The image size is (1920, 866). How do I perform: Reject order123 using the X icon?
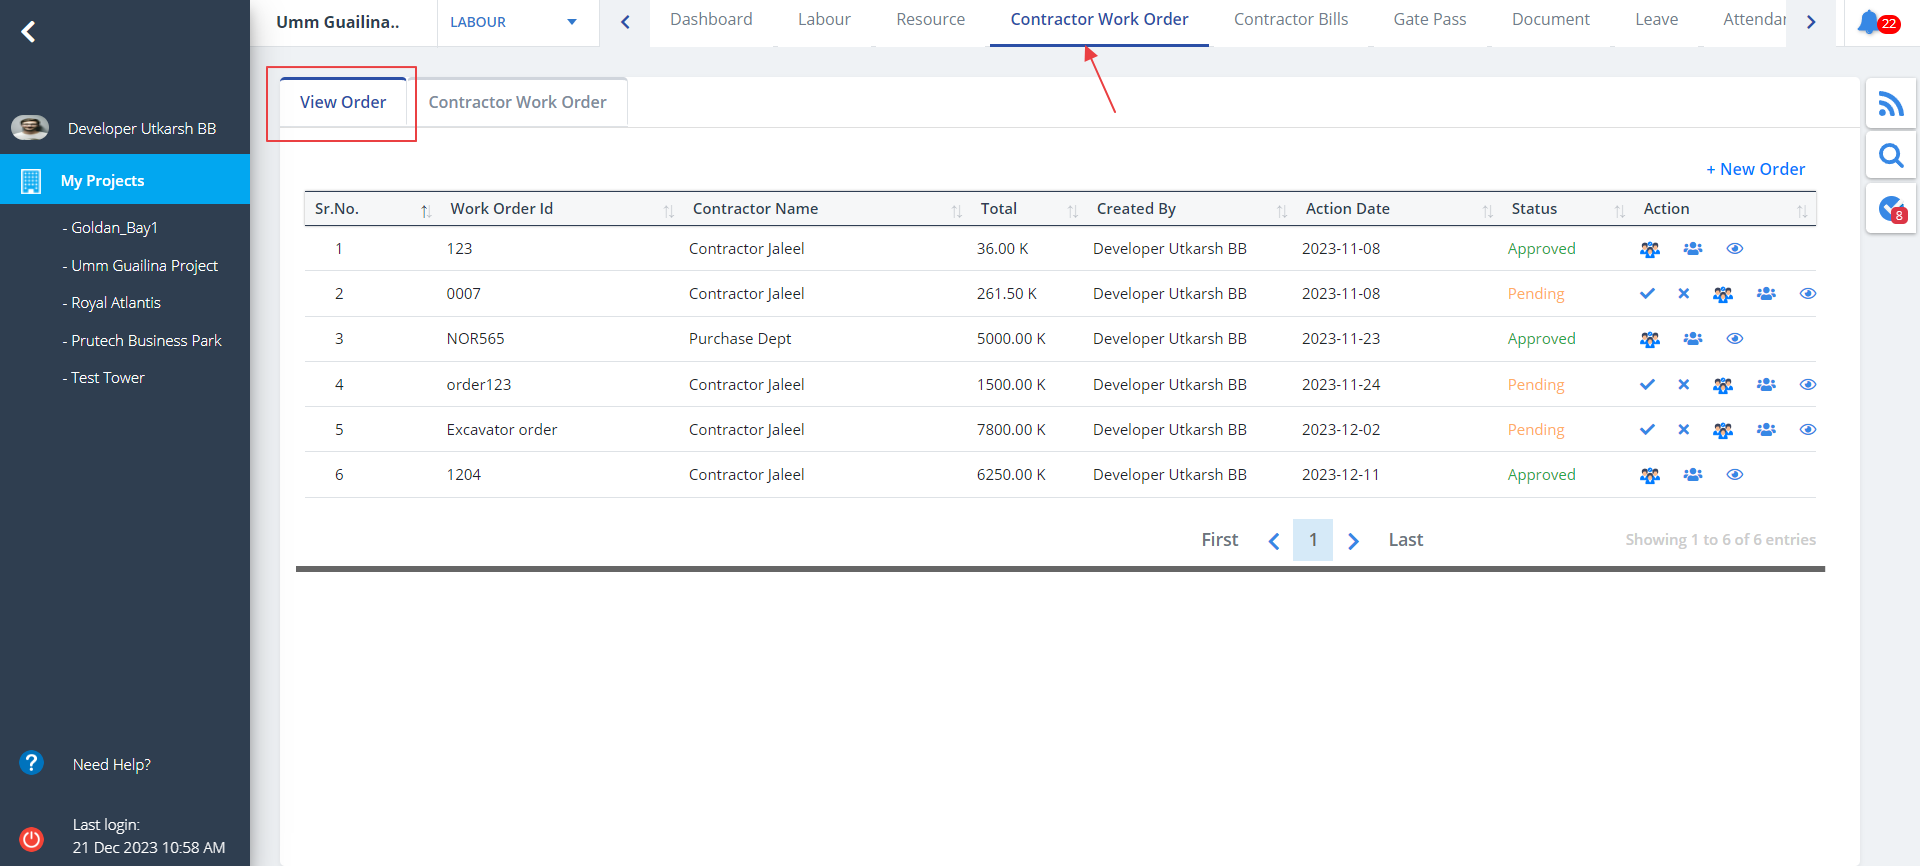coord(1683,385)
